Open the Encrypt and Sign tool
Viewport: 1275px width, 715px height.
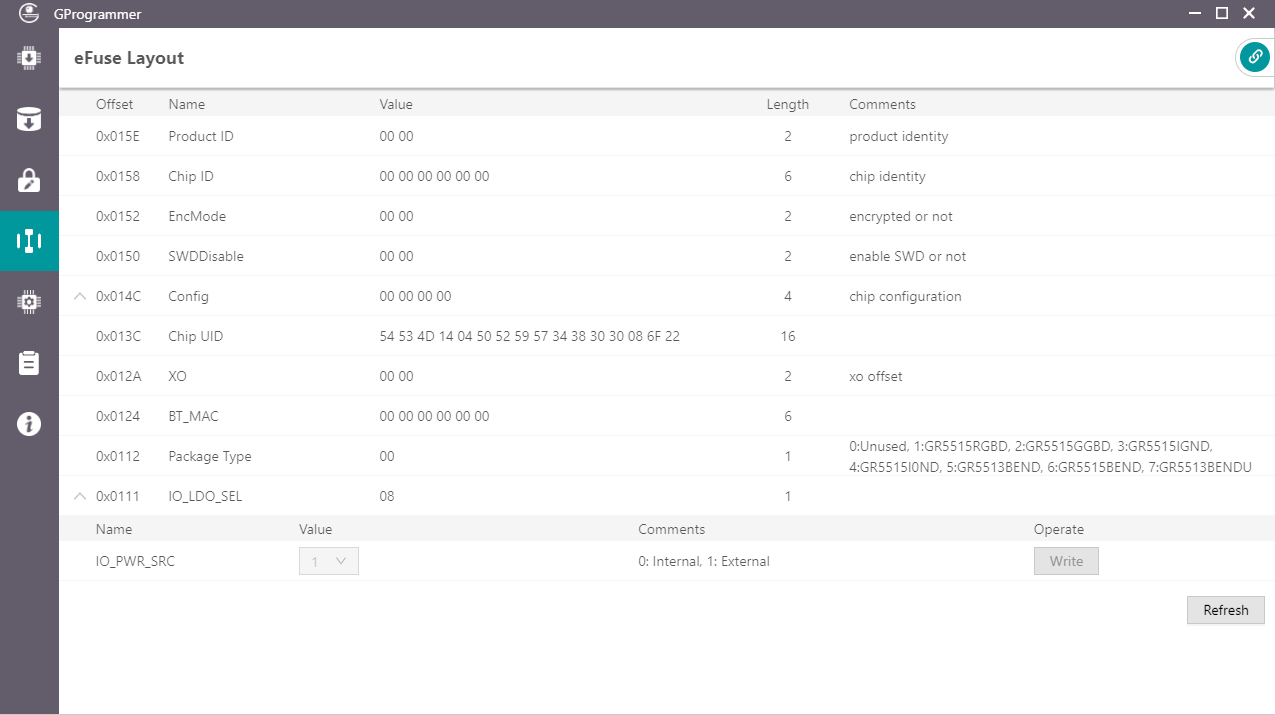click(29, 181)
